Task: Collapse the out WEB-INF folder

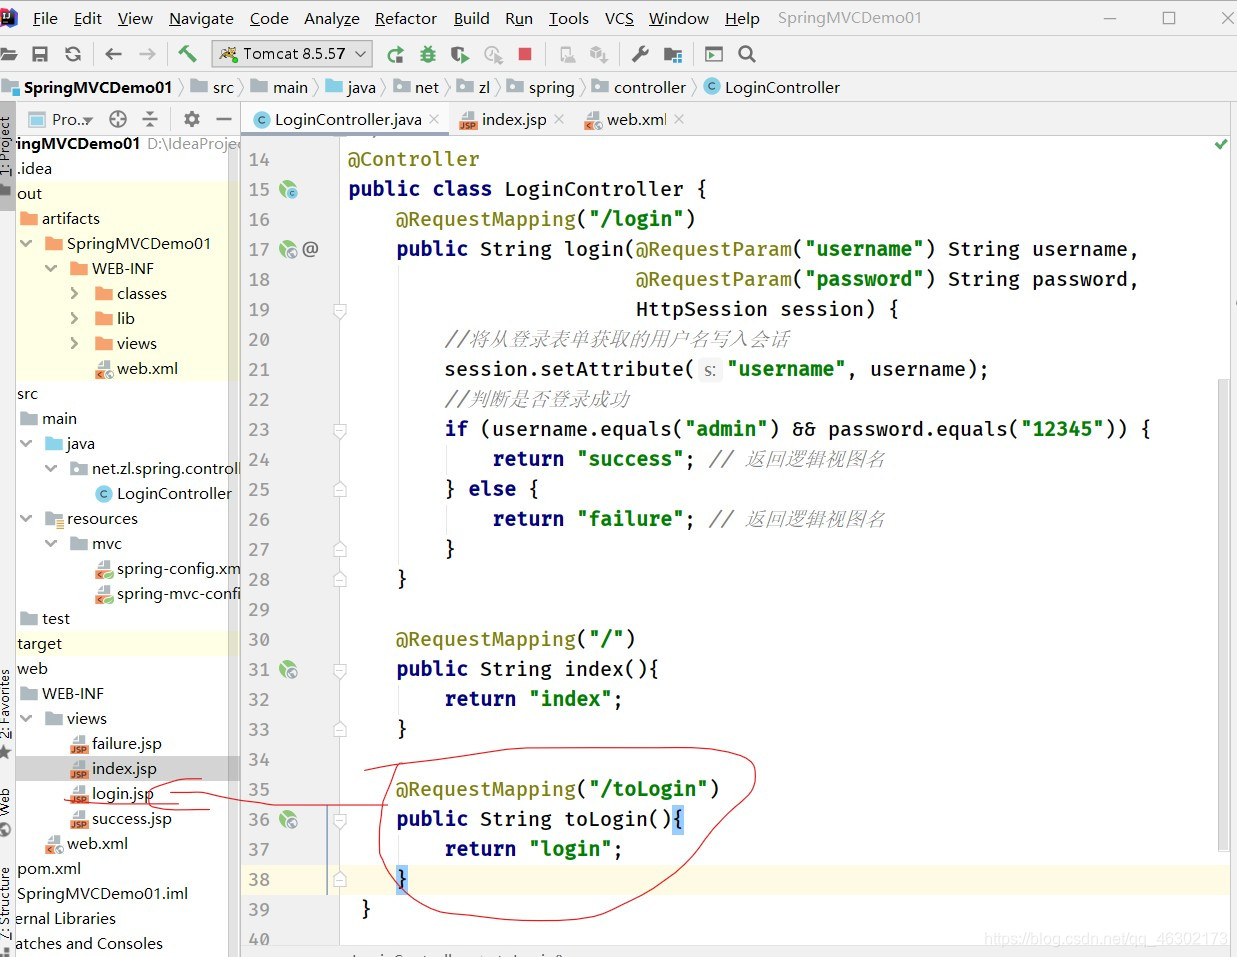Action: [51, 268]
